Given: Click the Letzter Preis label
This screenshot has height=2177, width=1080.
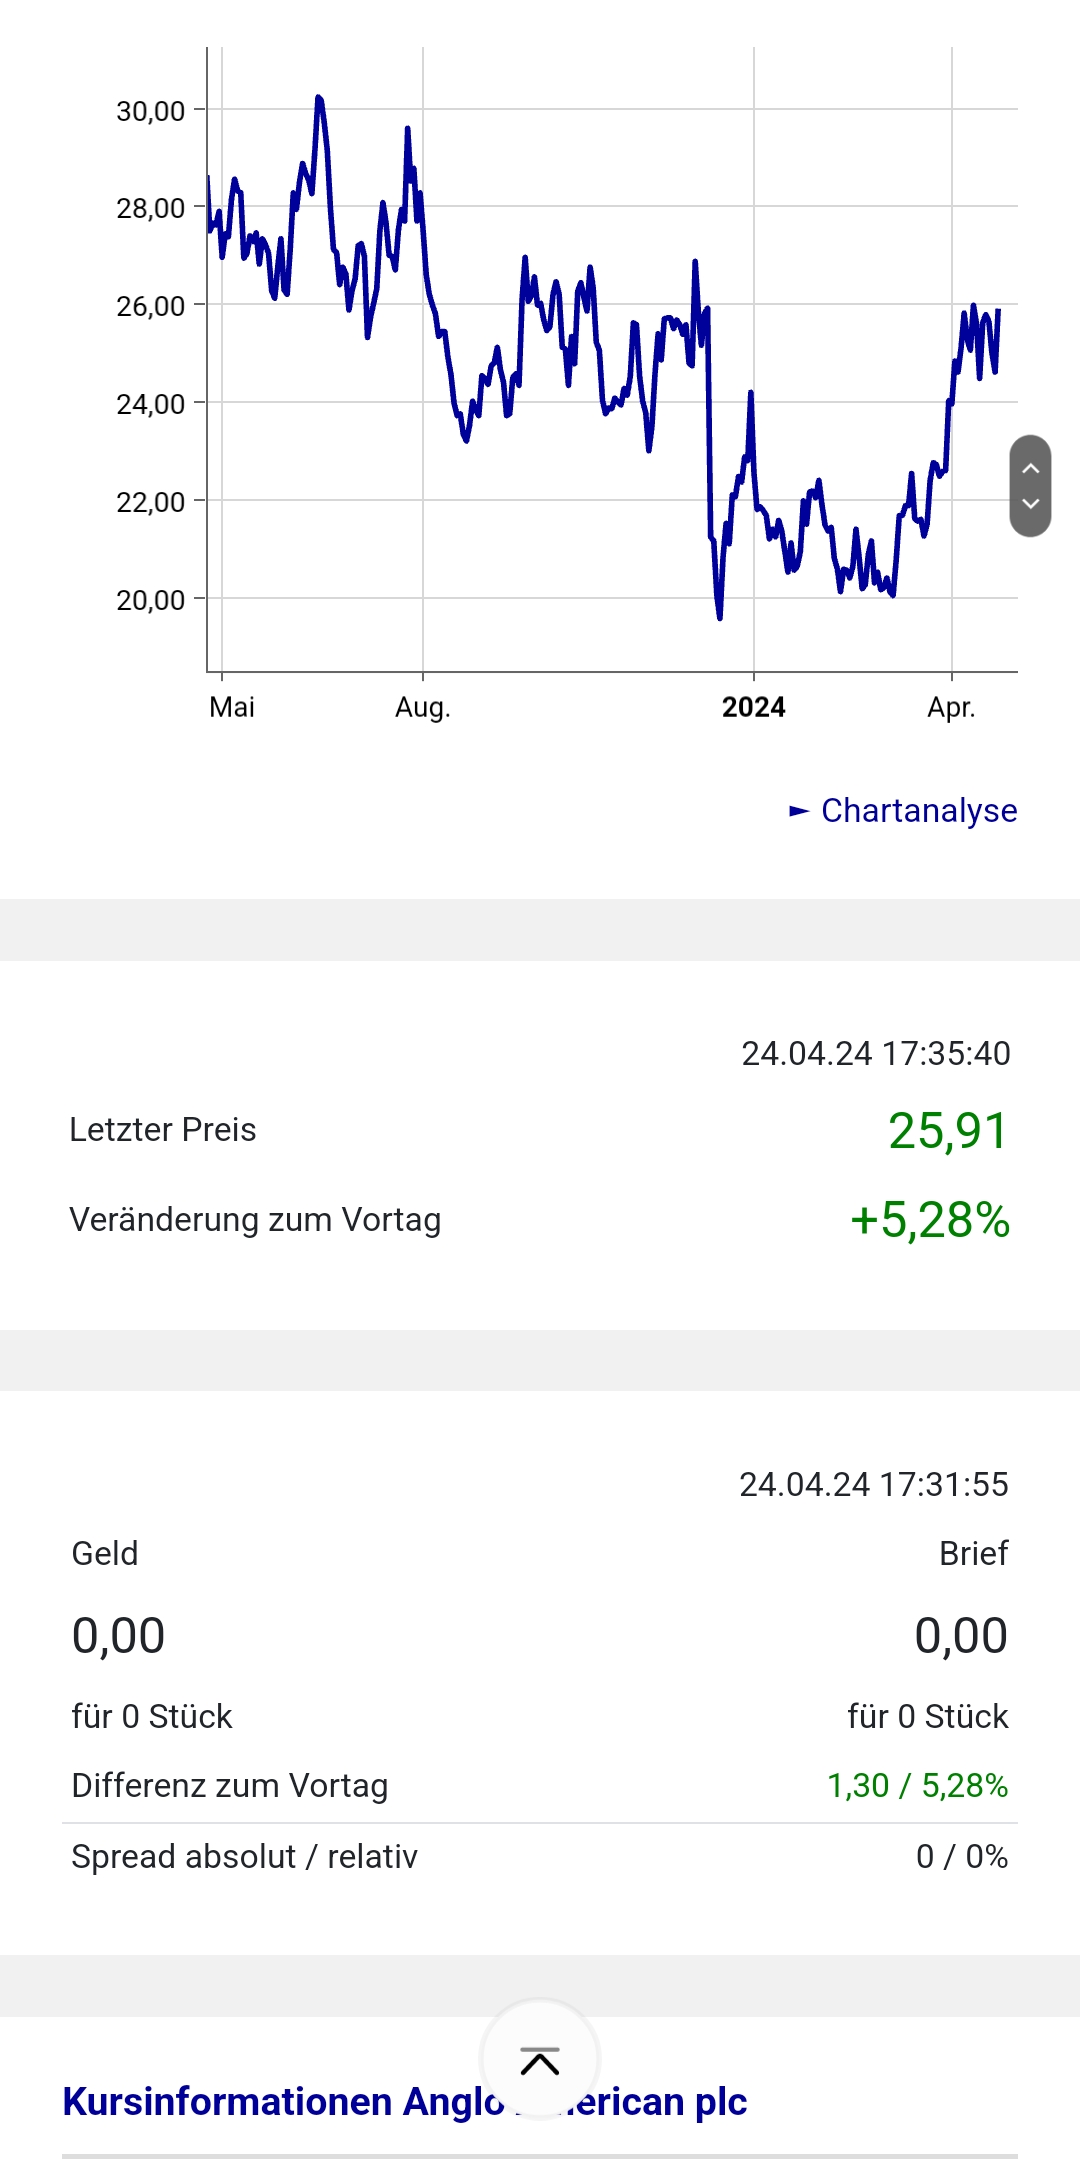Looking at the screenshot, I should [163, 1130].
